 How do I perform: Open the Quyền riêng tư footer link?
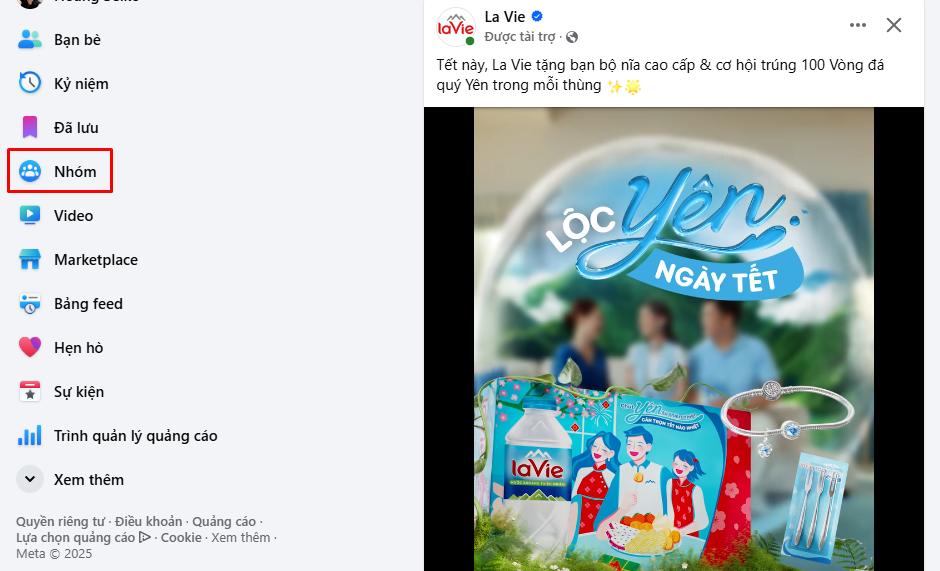60,521
